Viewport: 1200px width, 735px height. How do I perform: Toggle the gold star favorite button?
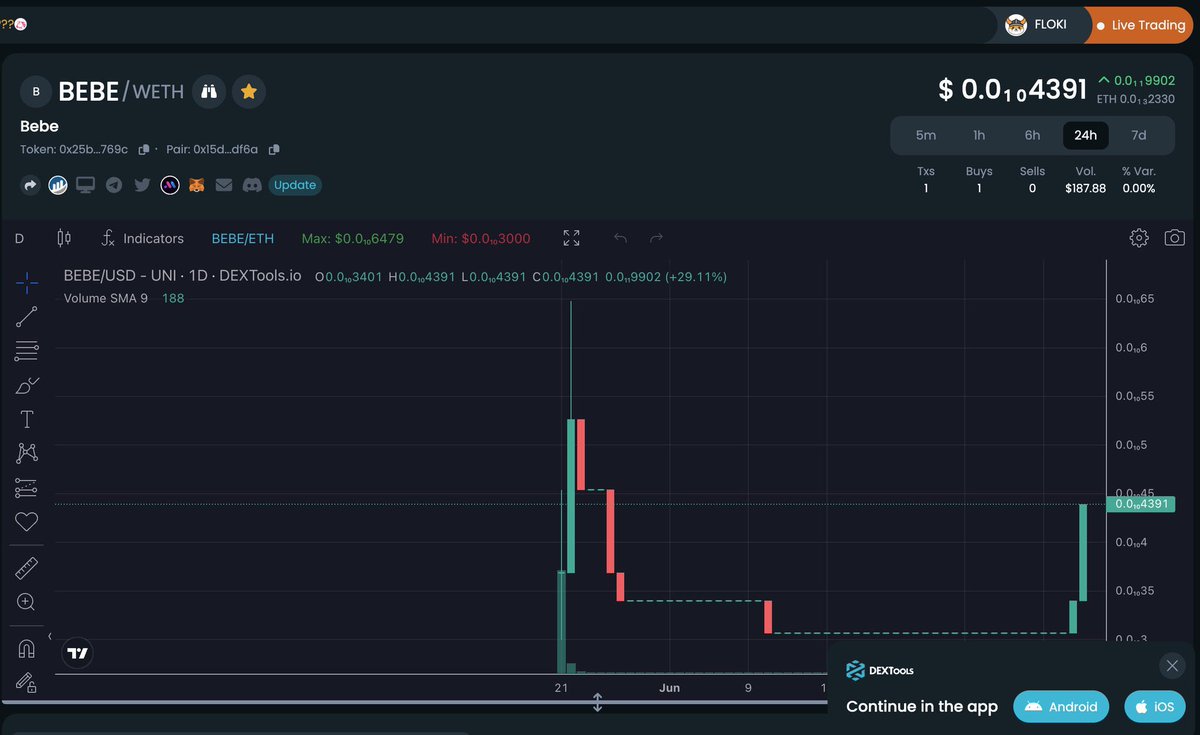pyautogui.click(x=249, y=91)
